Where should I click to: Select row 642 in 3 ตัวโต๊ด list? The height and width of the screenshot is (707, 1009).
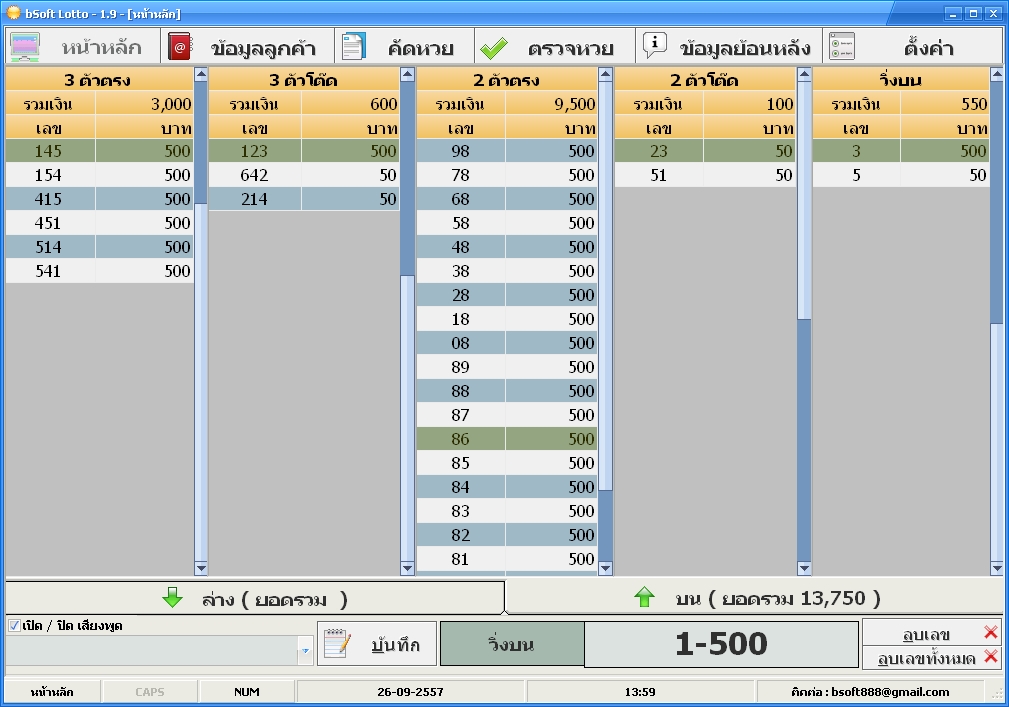pyautogui.click(x=303, y=175)
